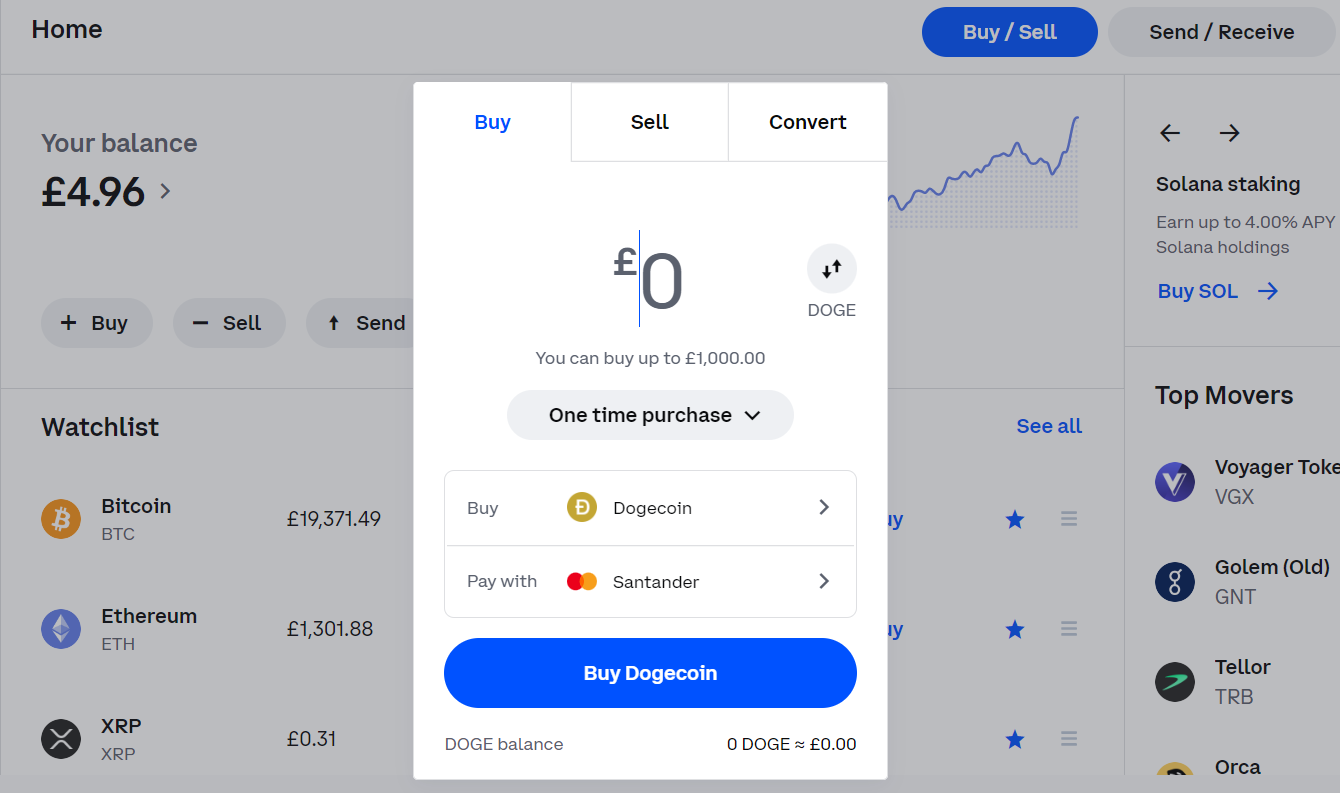The width and height of the screenshot is (1340, 793).
Task: Click the amount input showing £0
Action: 650,278
